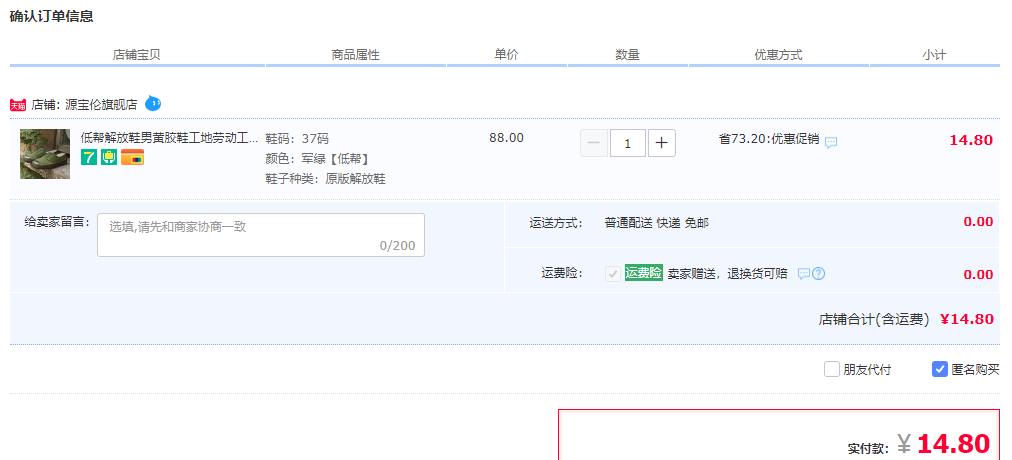Screen dimensions: 1012x460
Task: Open the shop link 源宝伦旗舰店
Action: click(x=101, y=105)
